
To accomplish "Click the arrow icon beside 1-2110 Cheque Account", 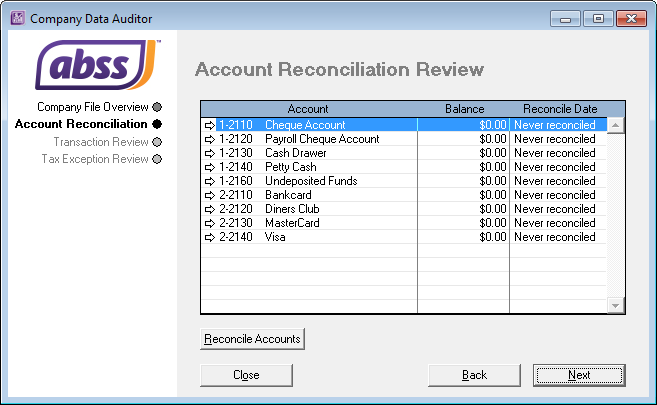I will click(209, 125).
